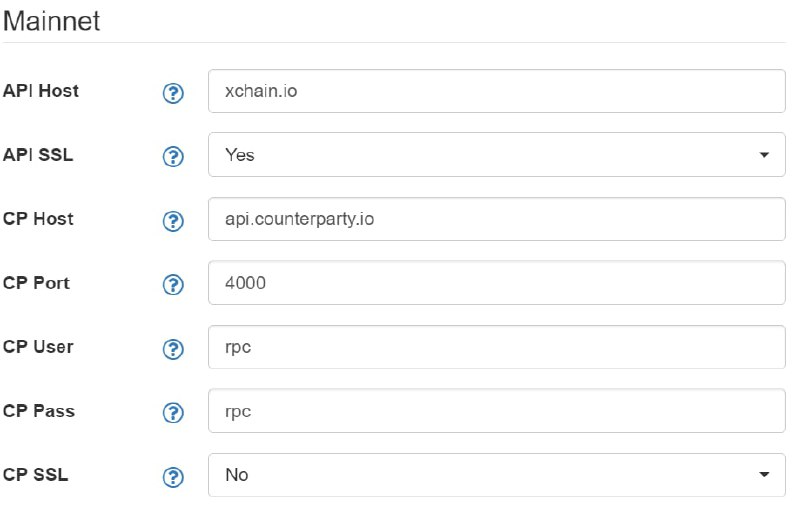Click into the CP User input field

tap(496, 347)
